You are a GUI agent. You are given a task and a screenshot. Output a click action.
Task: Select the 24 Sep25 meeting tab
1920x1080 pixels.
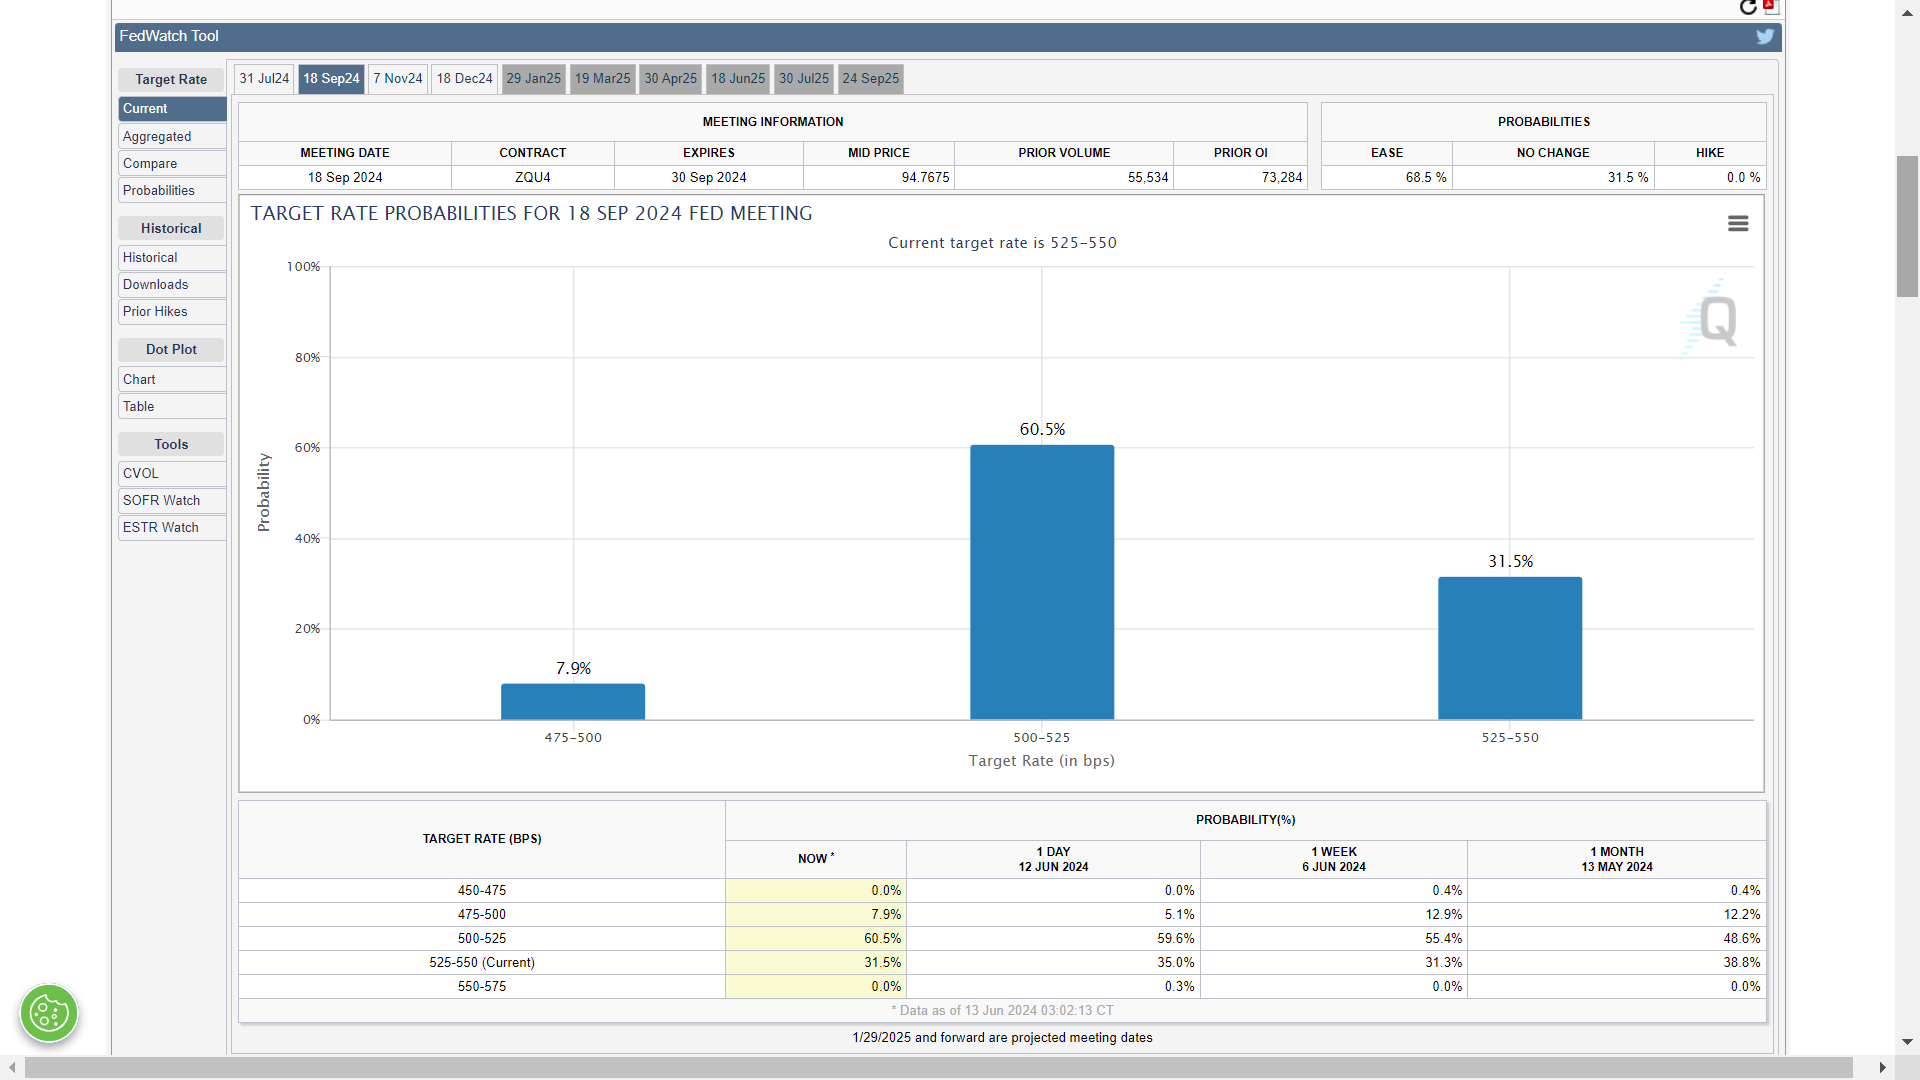click(x=871, y=78)
